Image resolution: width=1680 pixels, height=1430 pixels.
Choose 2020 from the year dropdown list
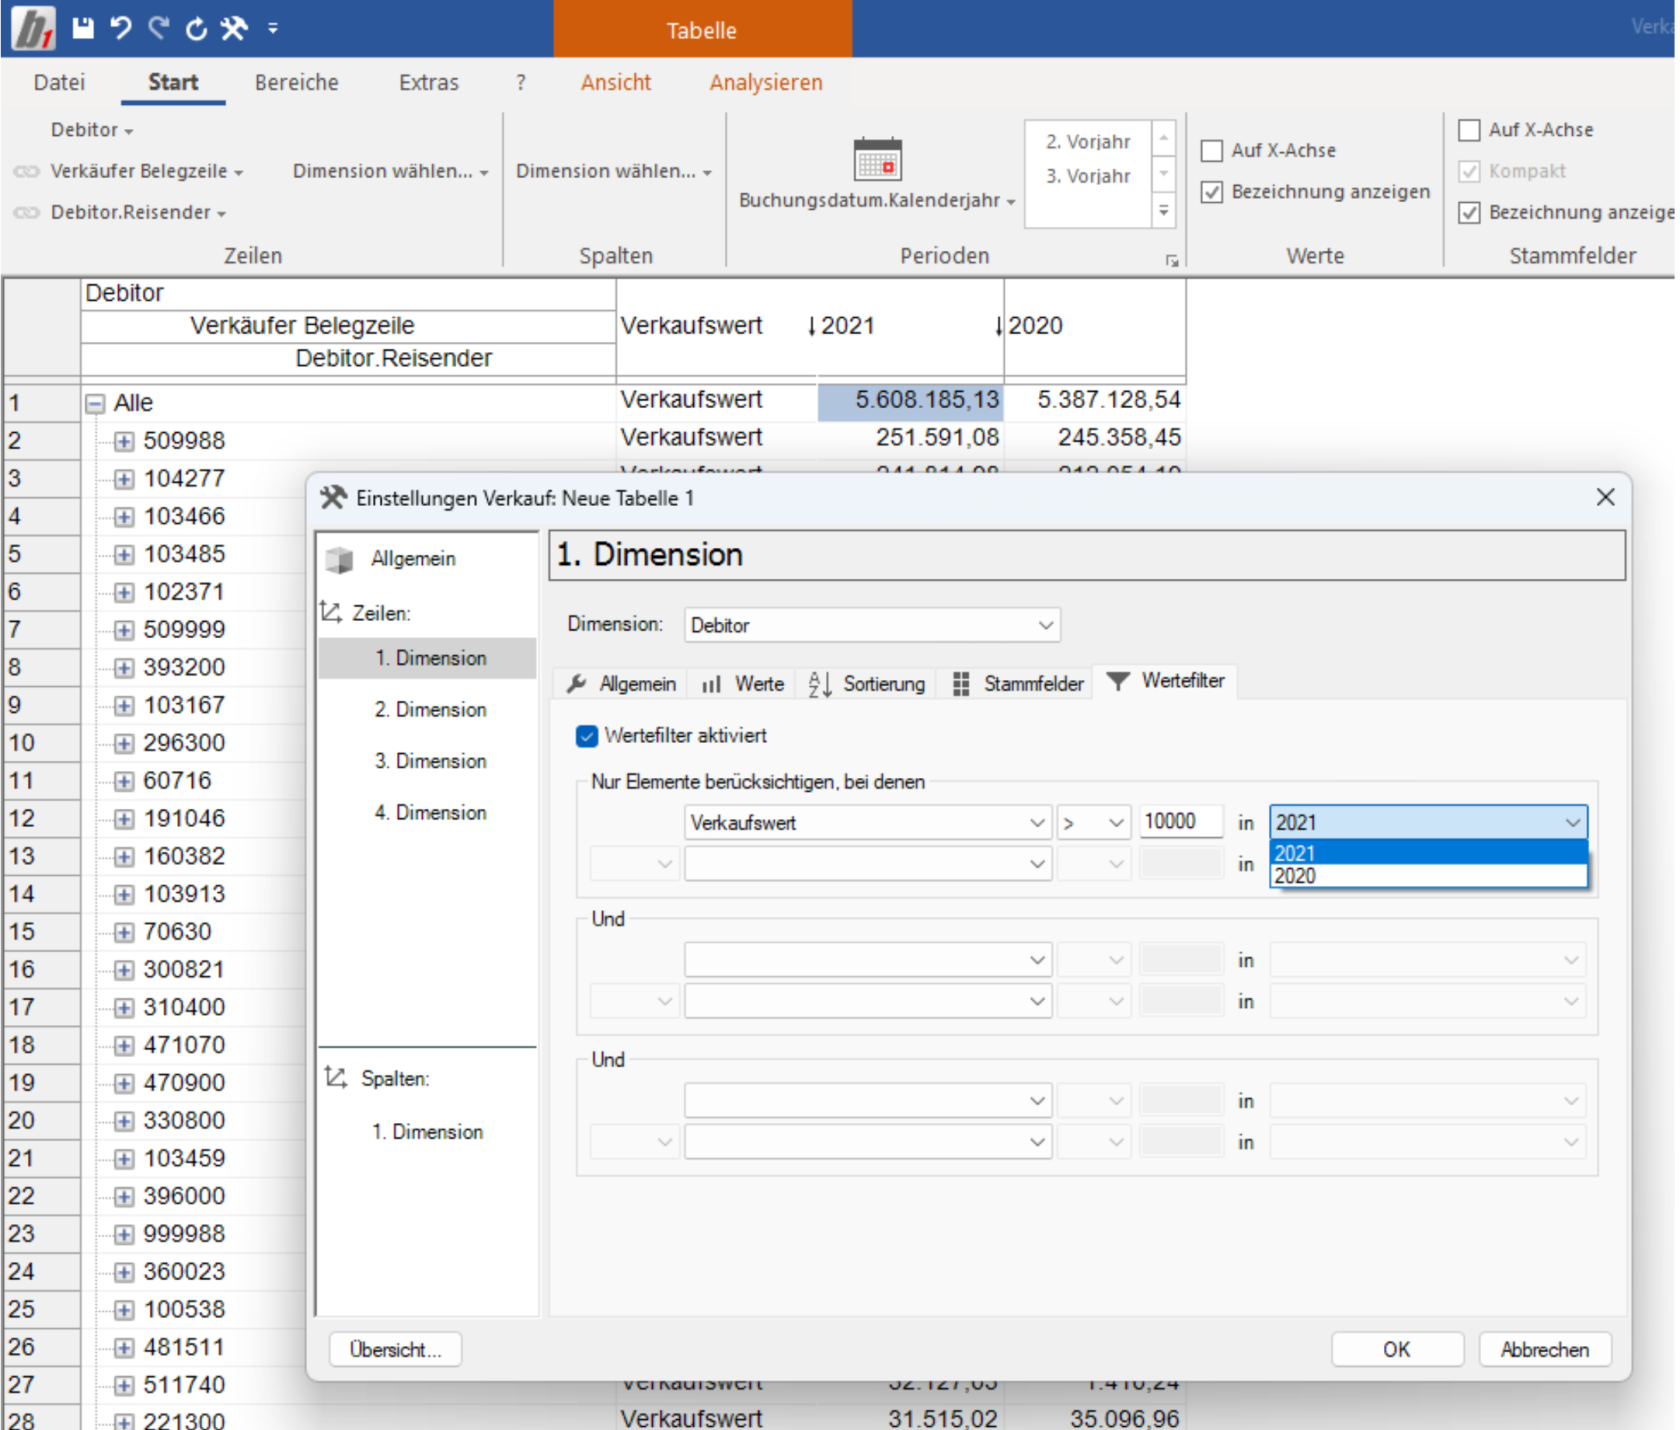point(1428,877)
